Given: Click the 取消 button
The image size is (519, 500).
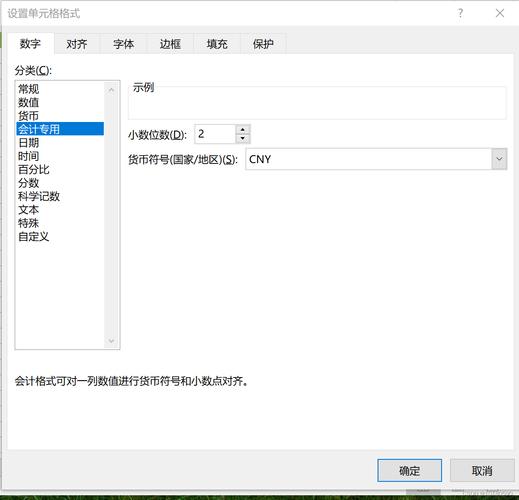Looking at the screenshot, I should 482,470.
